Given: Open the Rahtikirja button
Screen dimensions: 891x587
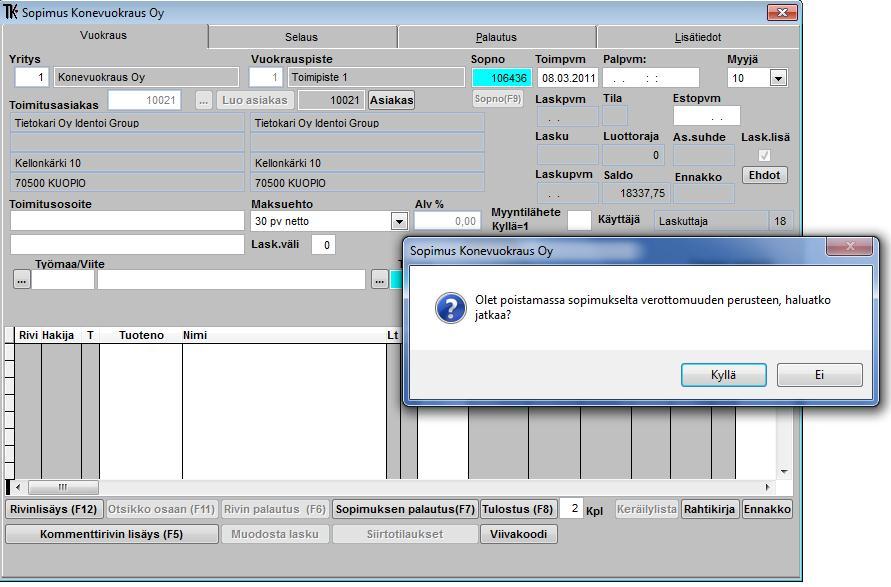Looking at the screenshot, I should [x=709, y=509].
